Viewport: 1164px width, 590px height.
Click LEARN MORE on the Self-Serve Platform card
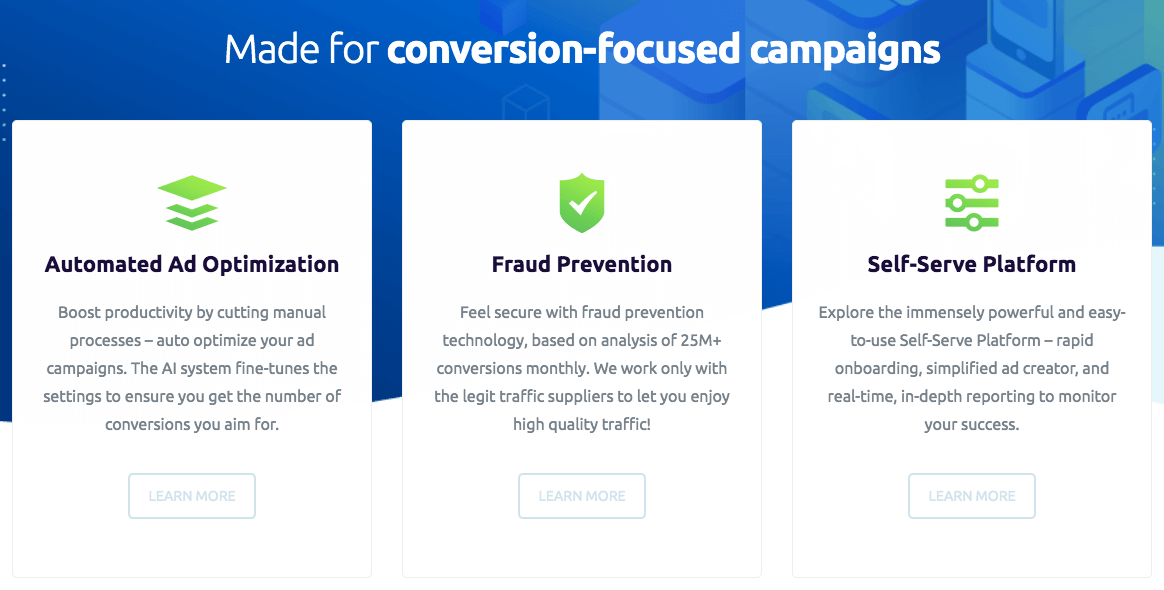click(971, 495)
